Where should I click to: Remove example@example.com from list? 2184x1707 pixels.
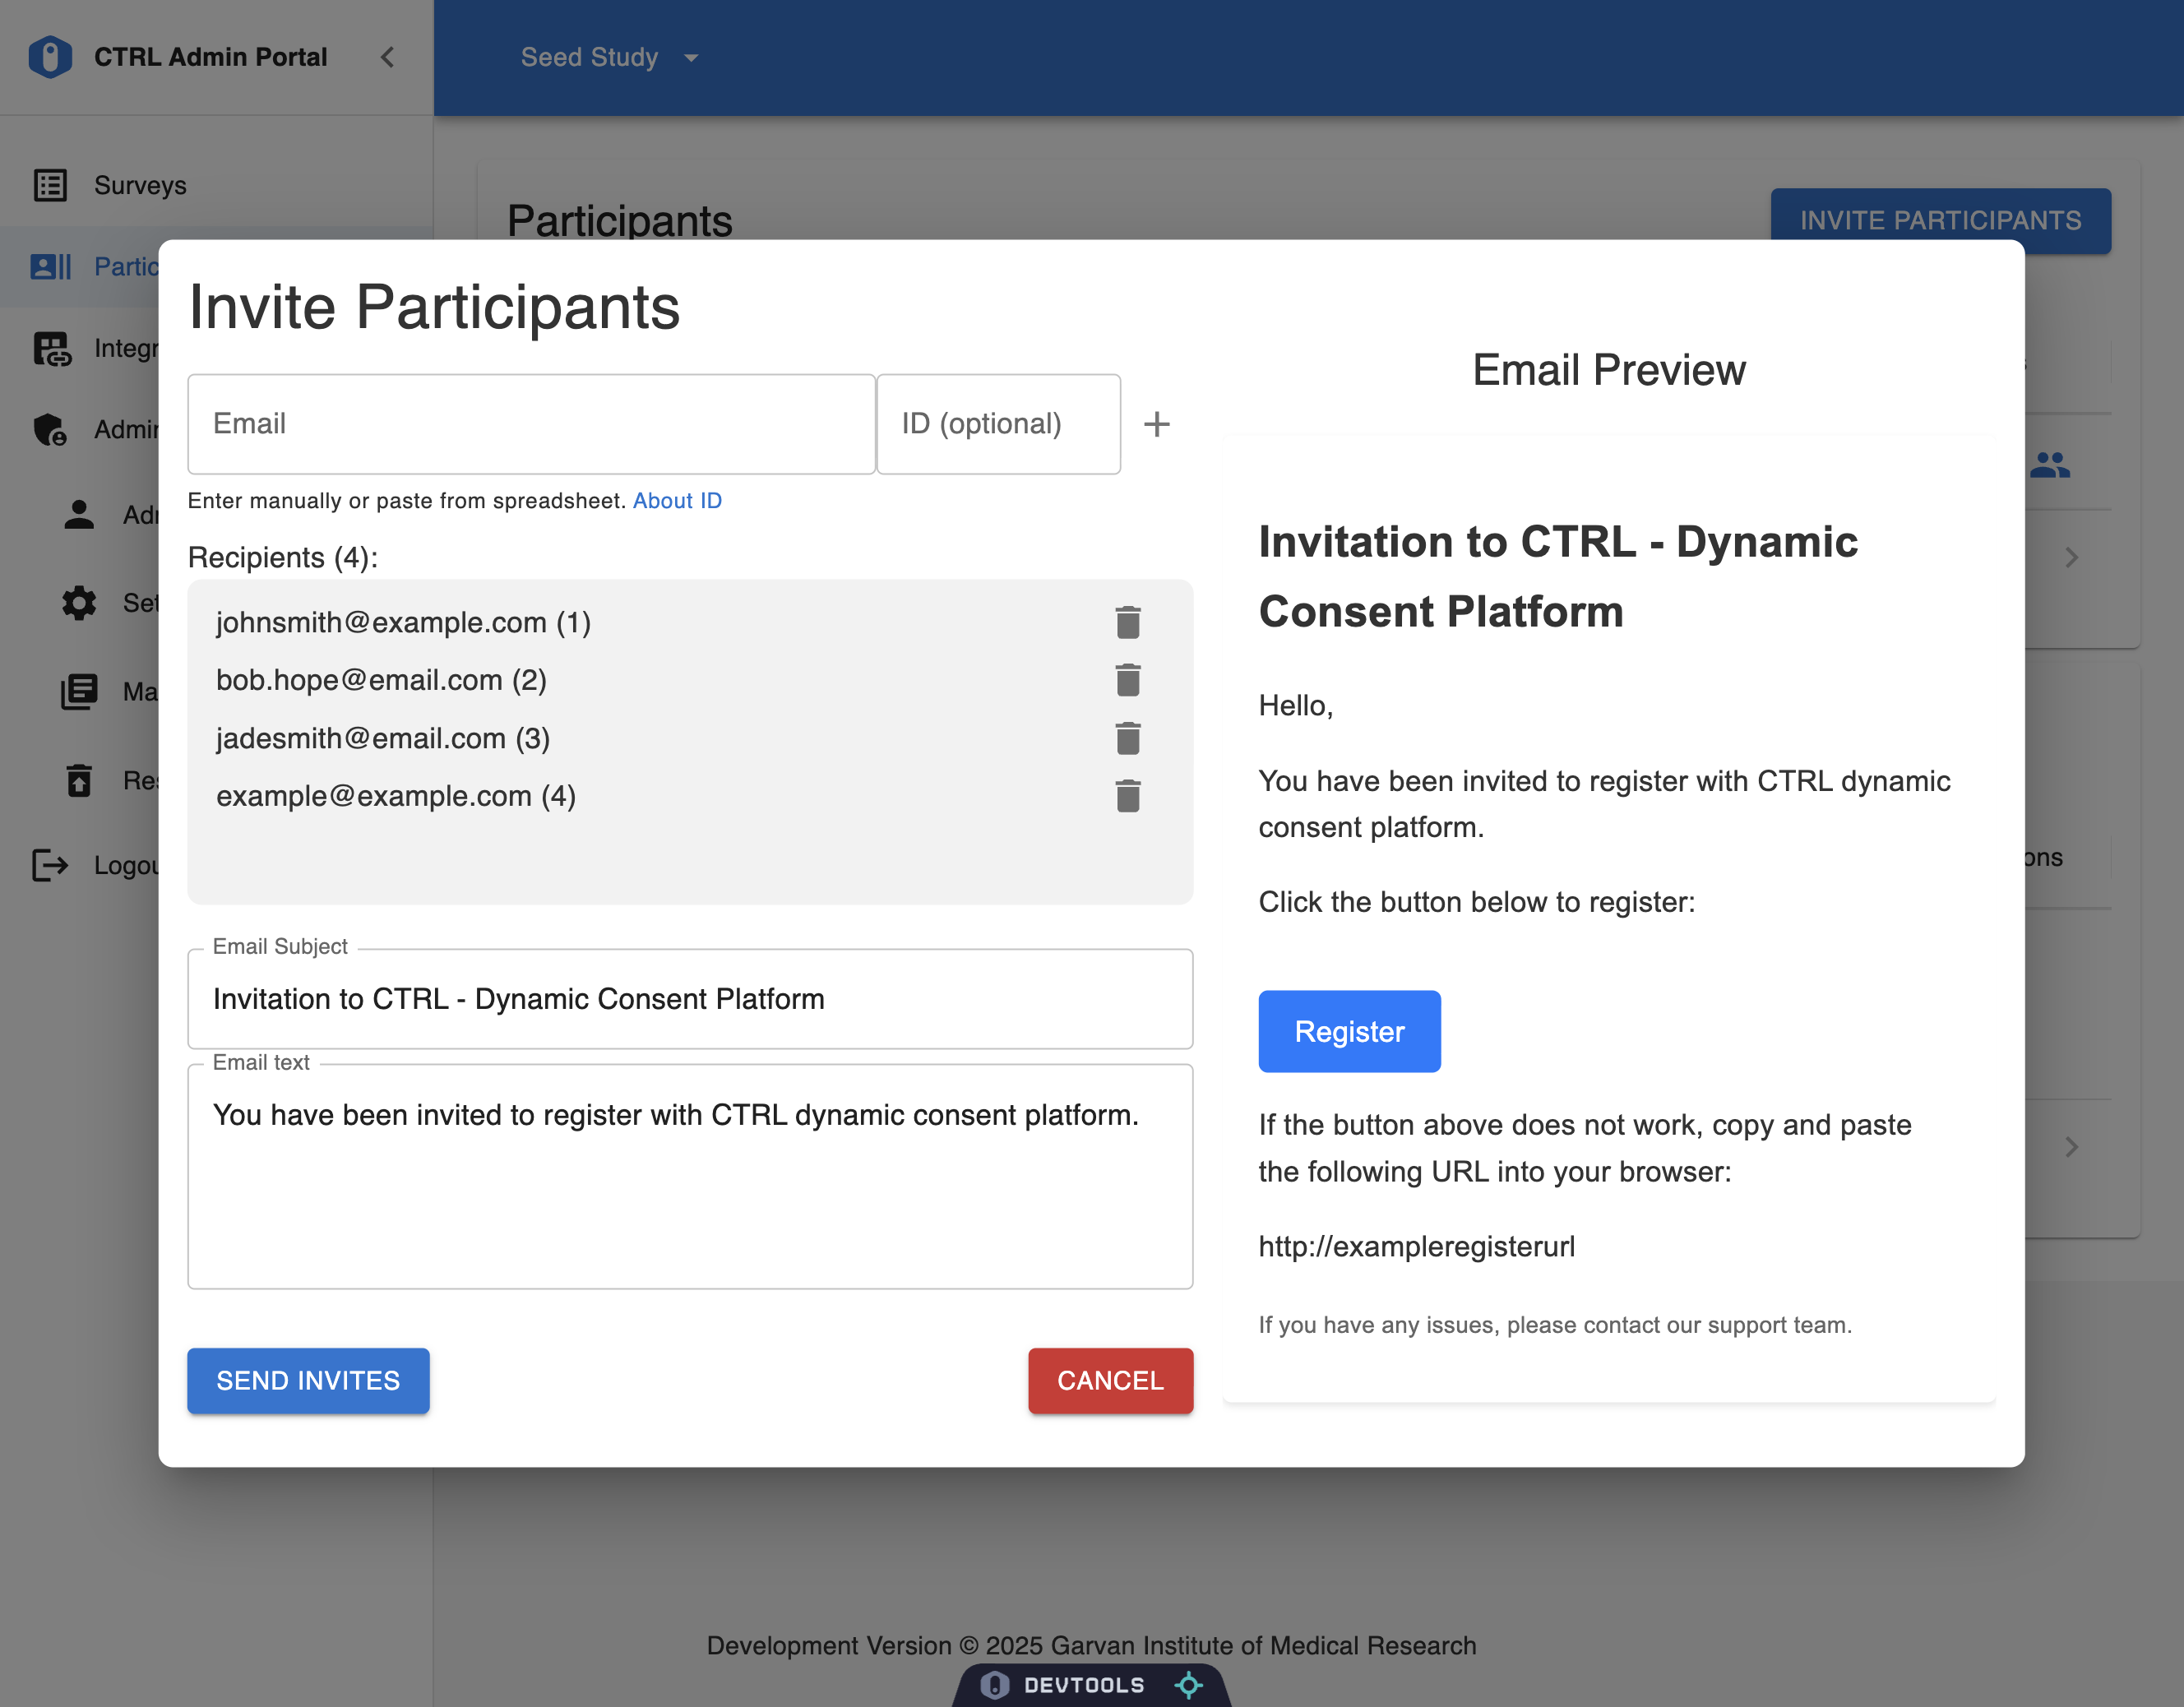pyautogui.click(x=1128, y=796)
